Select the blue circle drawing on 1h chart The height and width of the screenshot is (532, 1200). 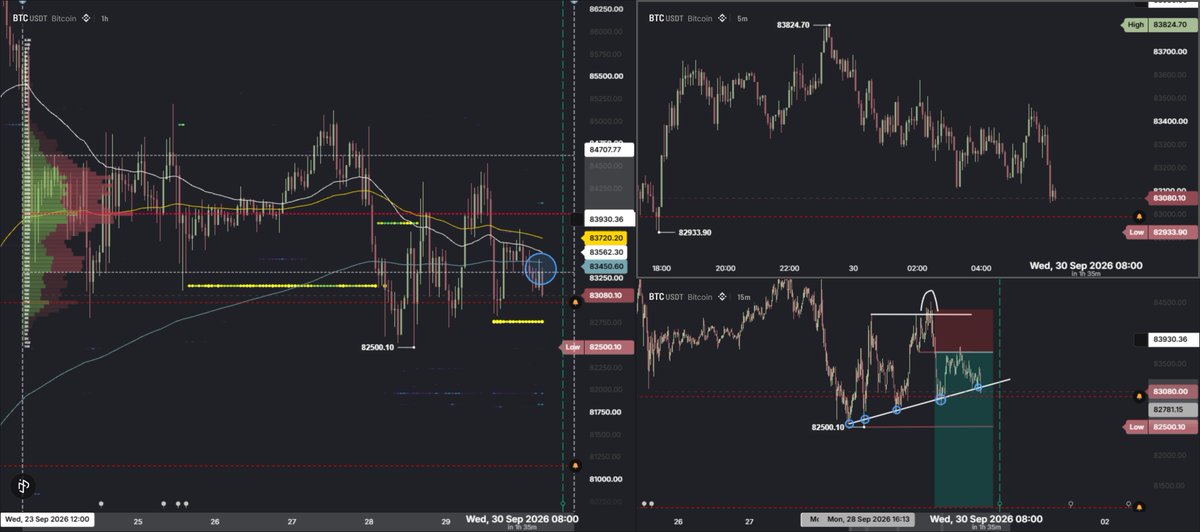click(540, 268)
